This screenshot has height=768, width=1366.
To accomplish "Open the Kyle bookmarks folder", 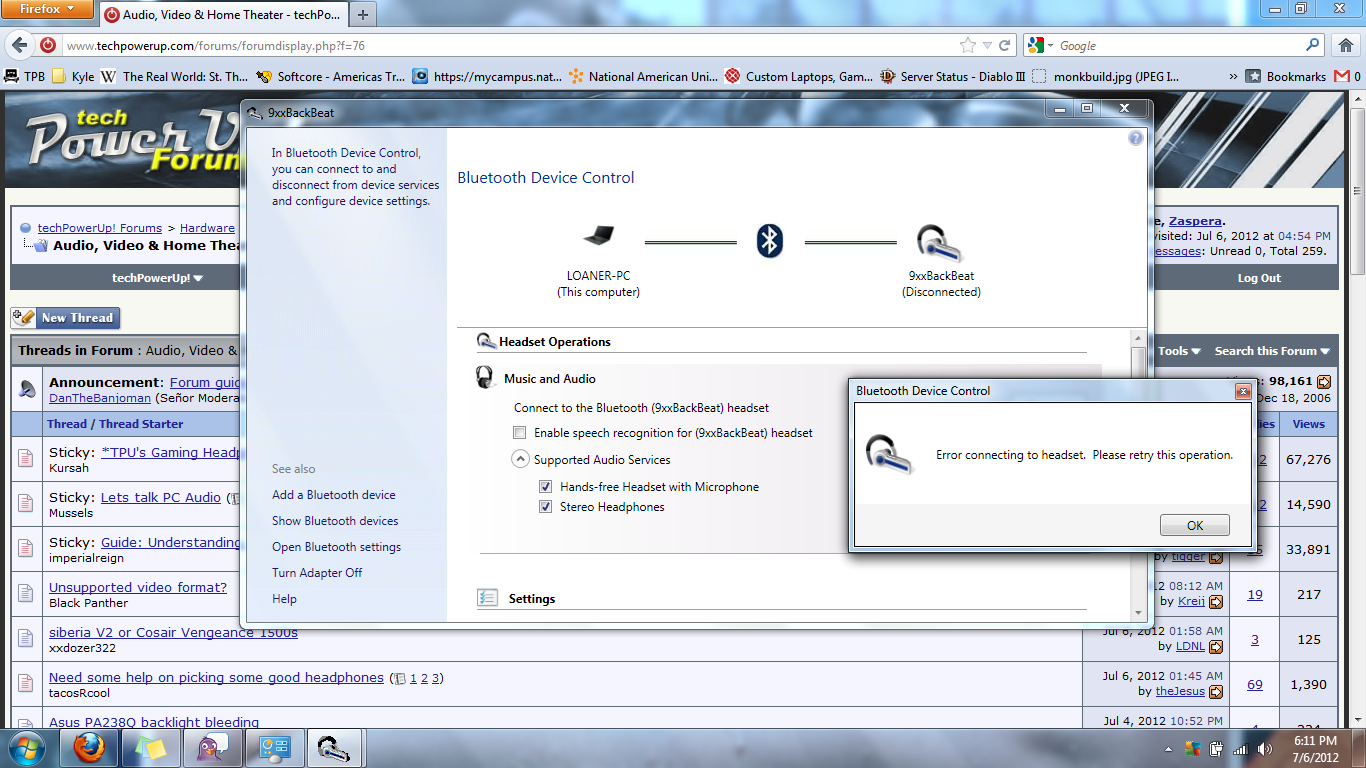I will 72,76.
